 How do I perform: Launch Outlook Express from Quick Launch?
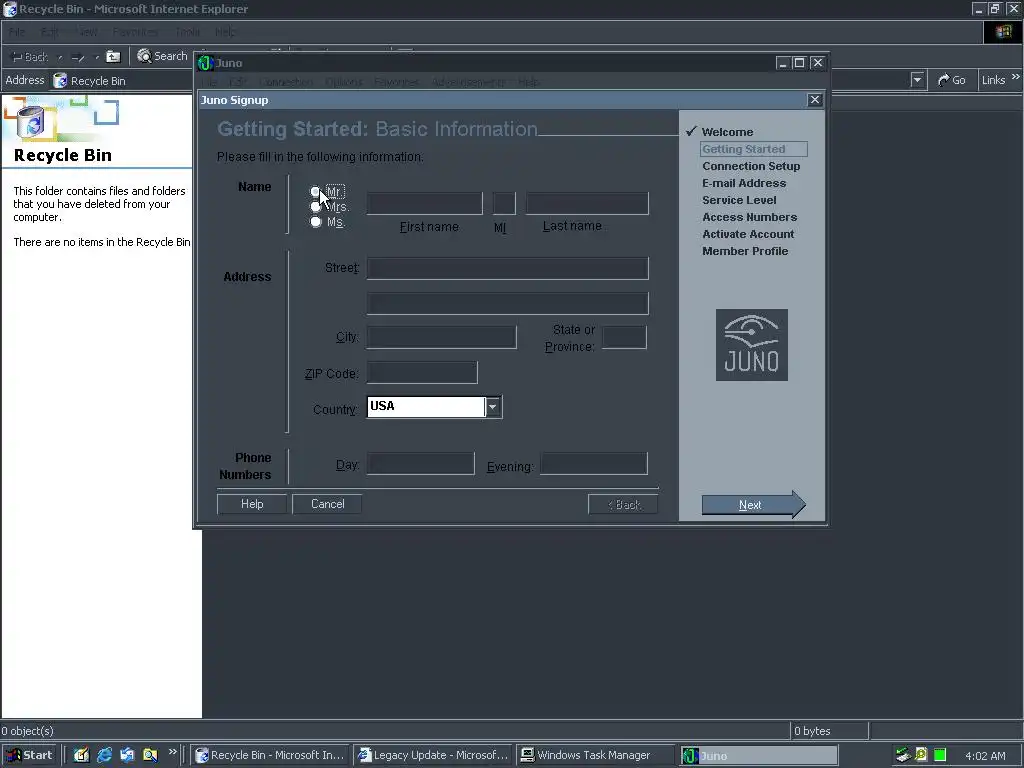[x=127, y=755]
